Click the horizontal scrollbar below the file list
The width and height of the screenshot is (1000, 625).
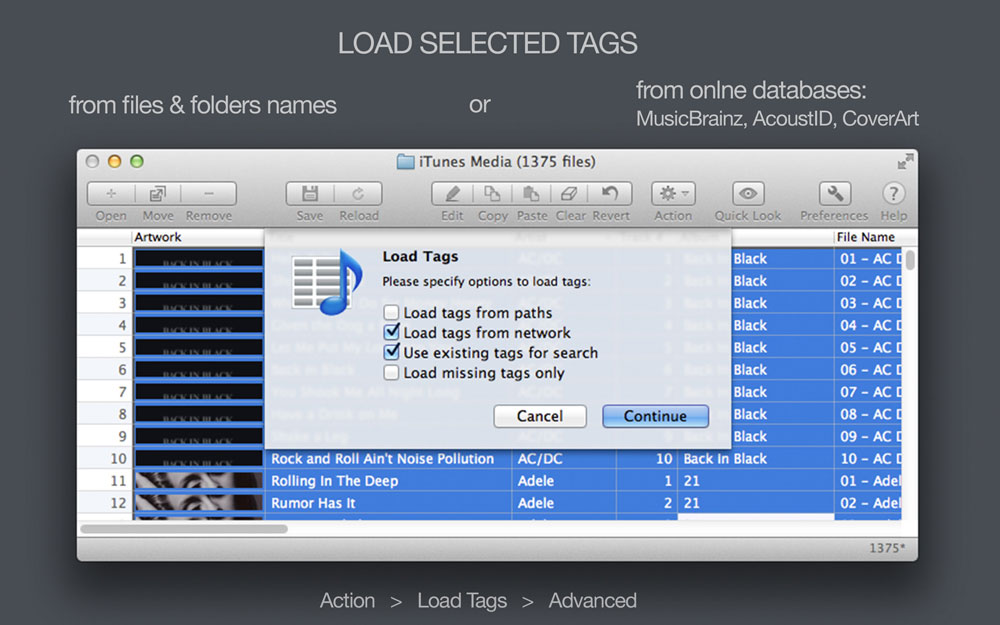184,529
